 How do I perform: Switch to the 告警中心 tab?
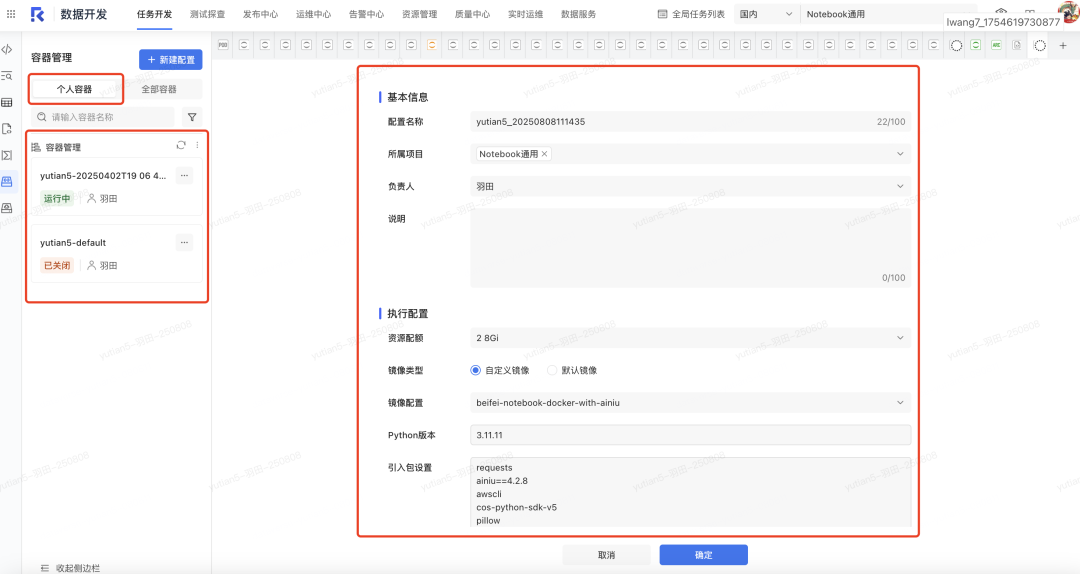point(366,14)
